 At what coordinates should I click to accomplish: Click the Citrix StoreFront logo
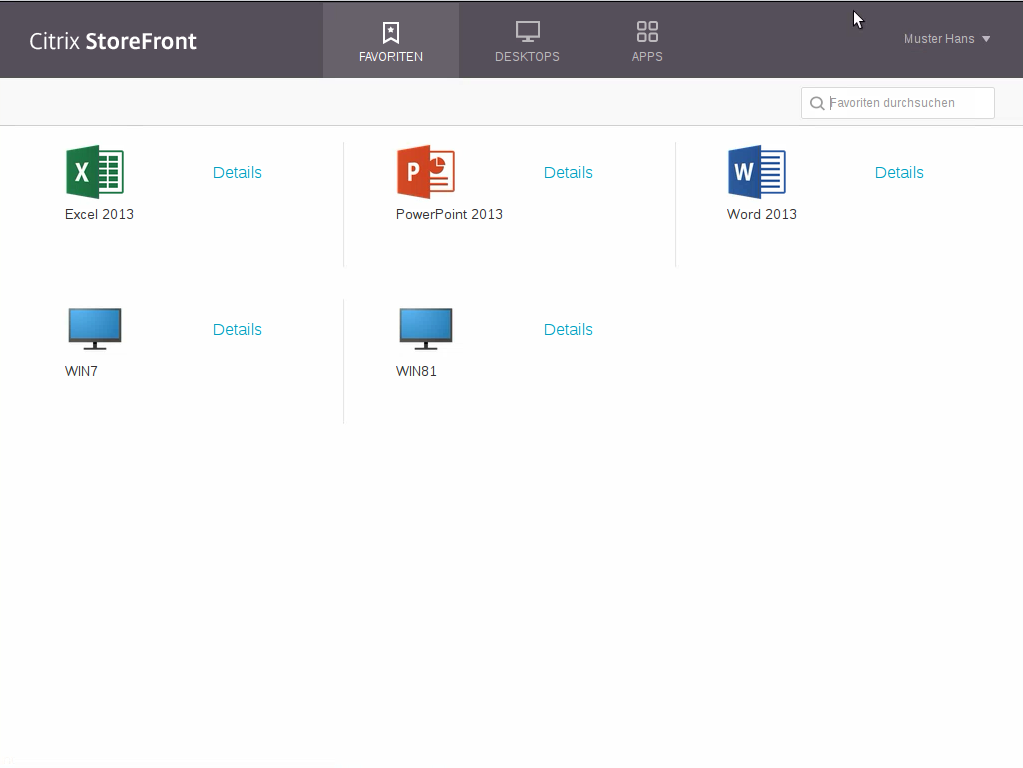coord(113,41)
